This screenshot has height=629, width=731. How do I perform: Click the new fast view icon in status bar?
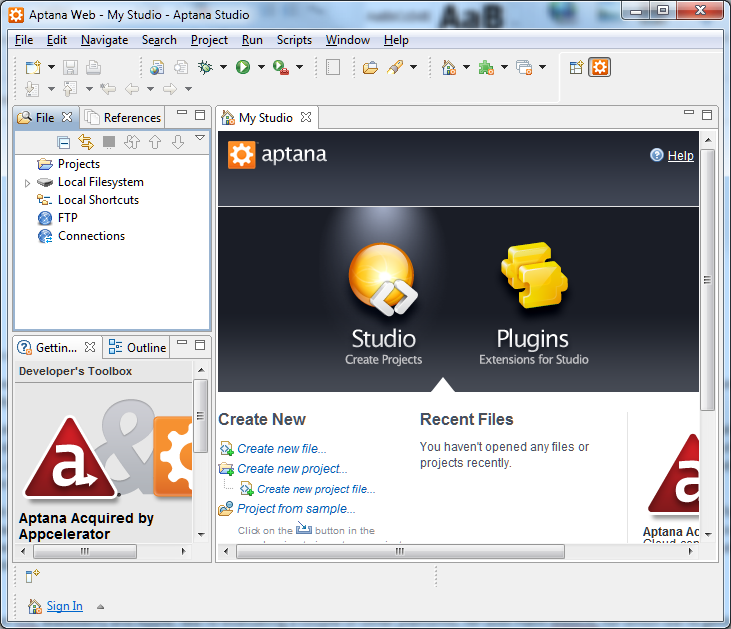pyautogui.click(x=32, y=576)
